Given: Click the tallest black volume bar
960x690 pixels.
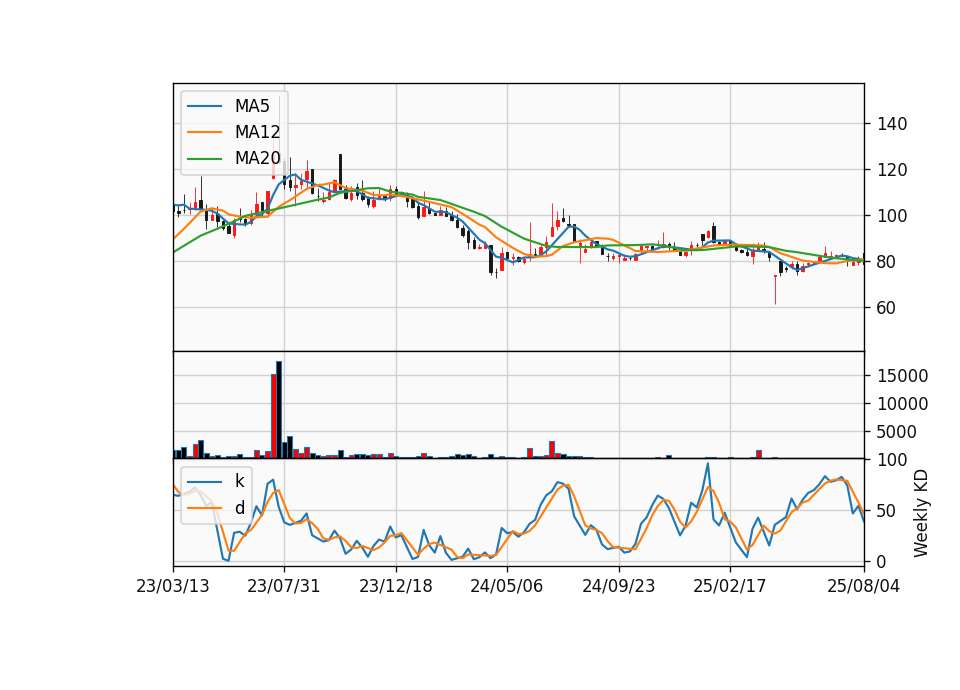Looking at the screenshot, I should (279, 410).
